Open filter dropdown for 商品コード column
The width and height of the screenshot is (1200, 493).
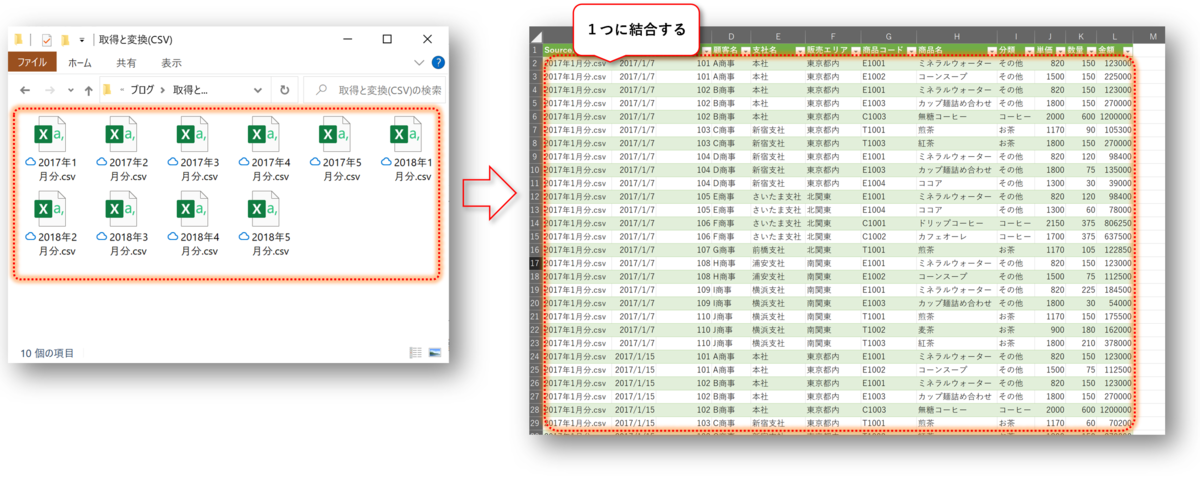(911, 49)
